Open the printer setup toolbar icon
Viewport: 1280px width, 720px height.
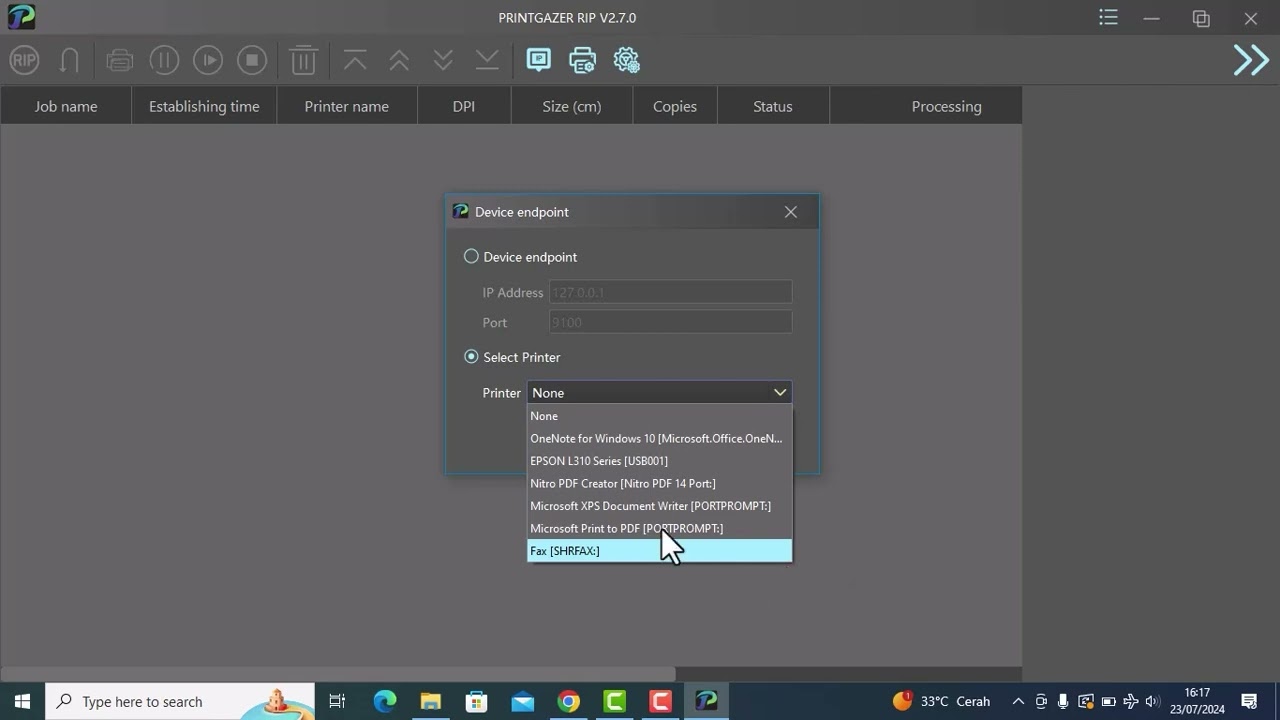tap(582, 60)
